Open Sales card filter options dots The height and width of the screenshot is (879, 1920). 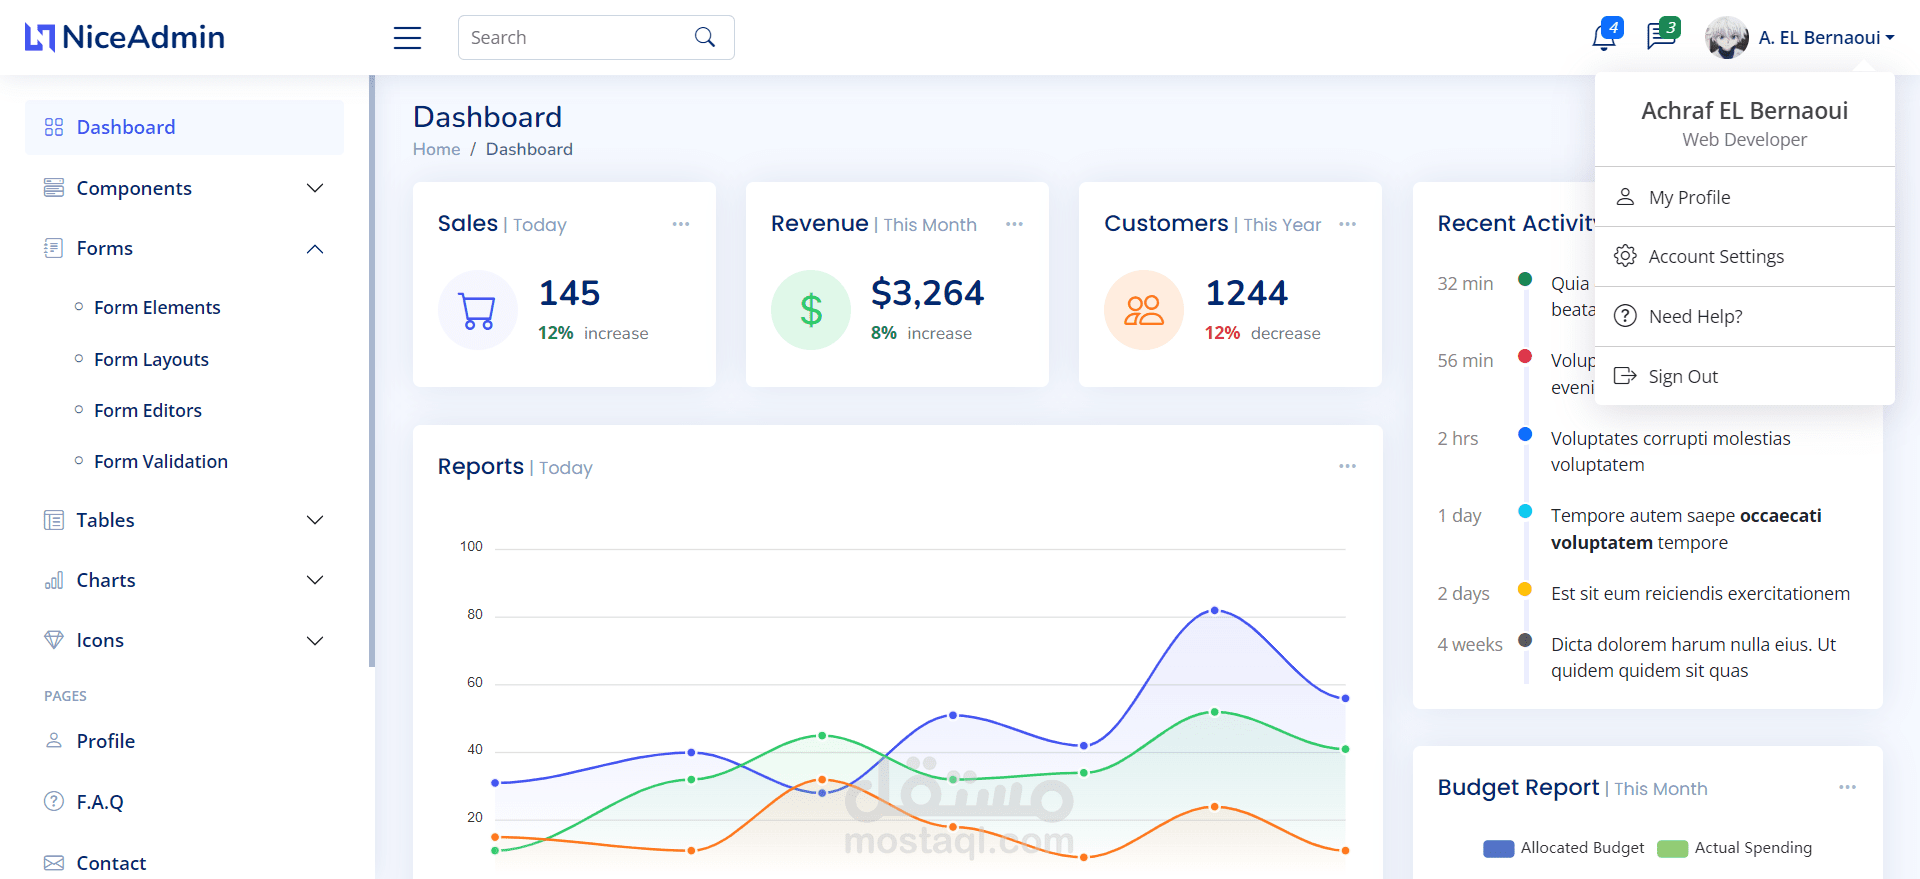681,224
